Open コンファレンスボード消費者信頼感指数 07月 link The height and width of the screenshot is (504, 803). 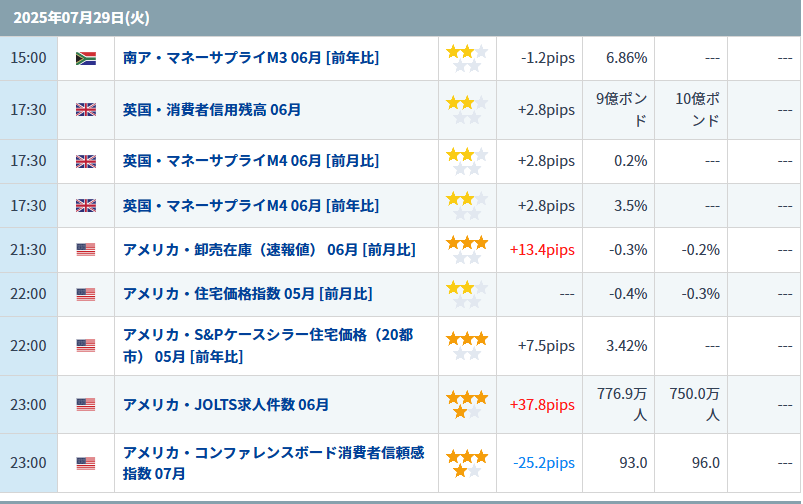click(273, 463)
